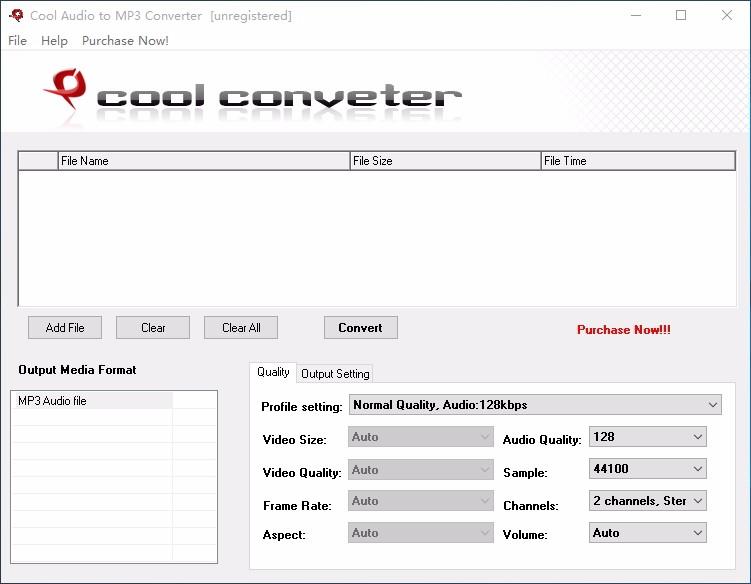Screen dimensions: 751x584
Task: Expand the Profile setting dropdown
Action: (x=535, y=405)
